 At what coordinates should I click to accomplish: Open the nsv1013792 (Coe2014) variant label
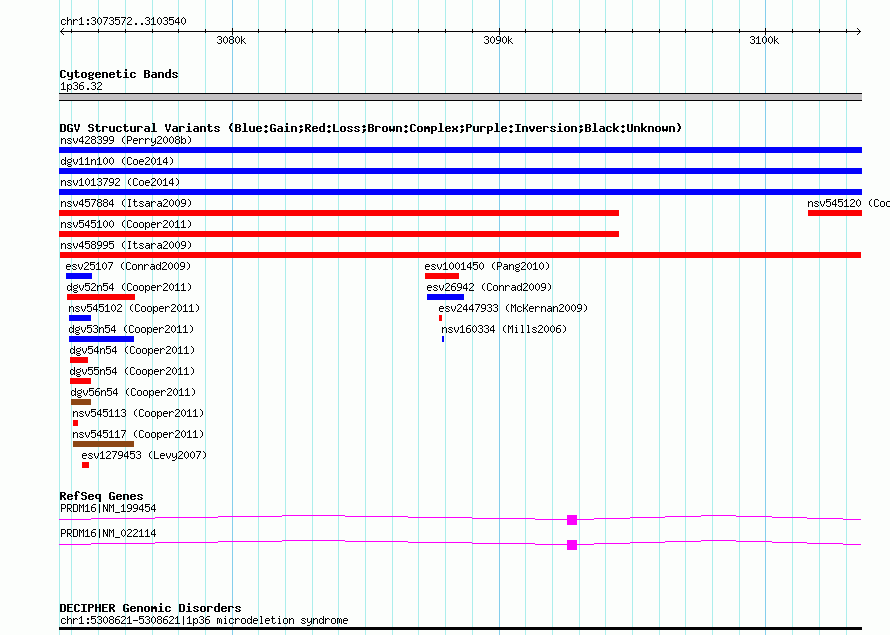click(120, 182)
